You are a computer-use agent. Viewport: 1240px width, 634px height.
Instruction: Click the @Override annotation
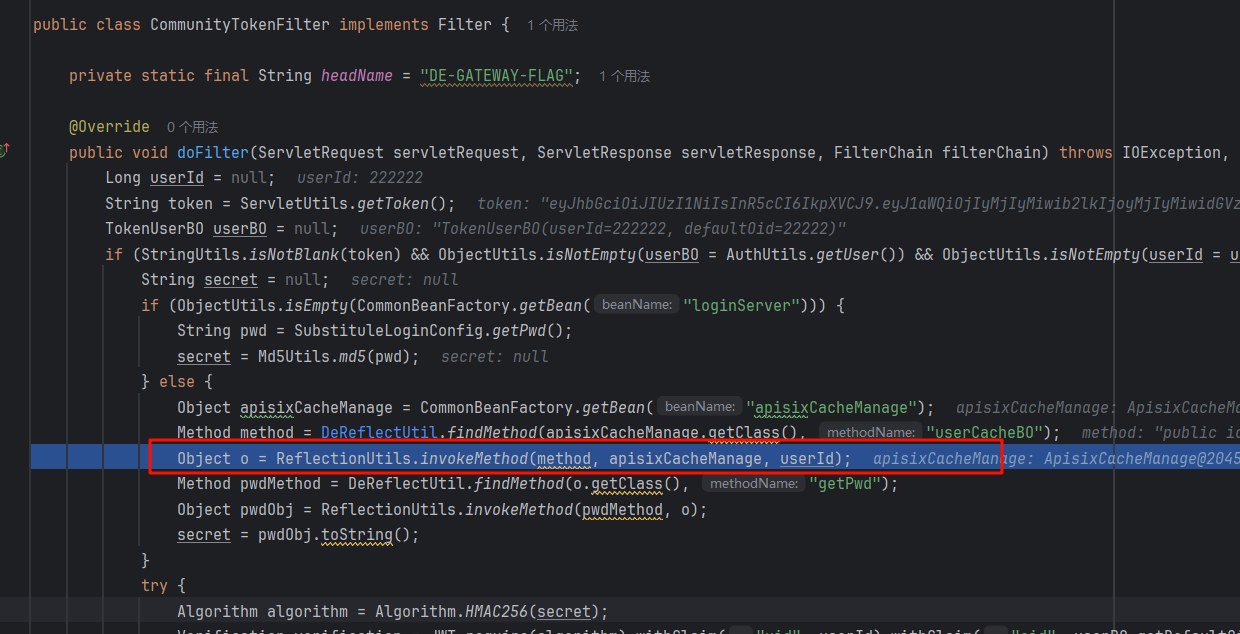109,127
